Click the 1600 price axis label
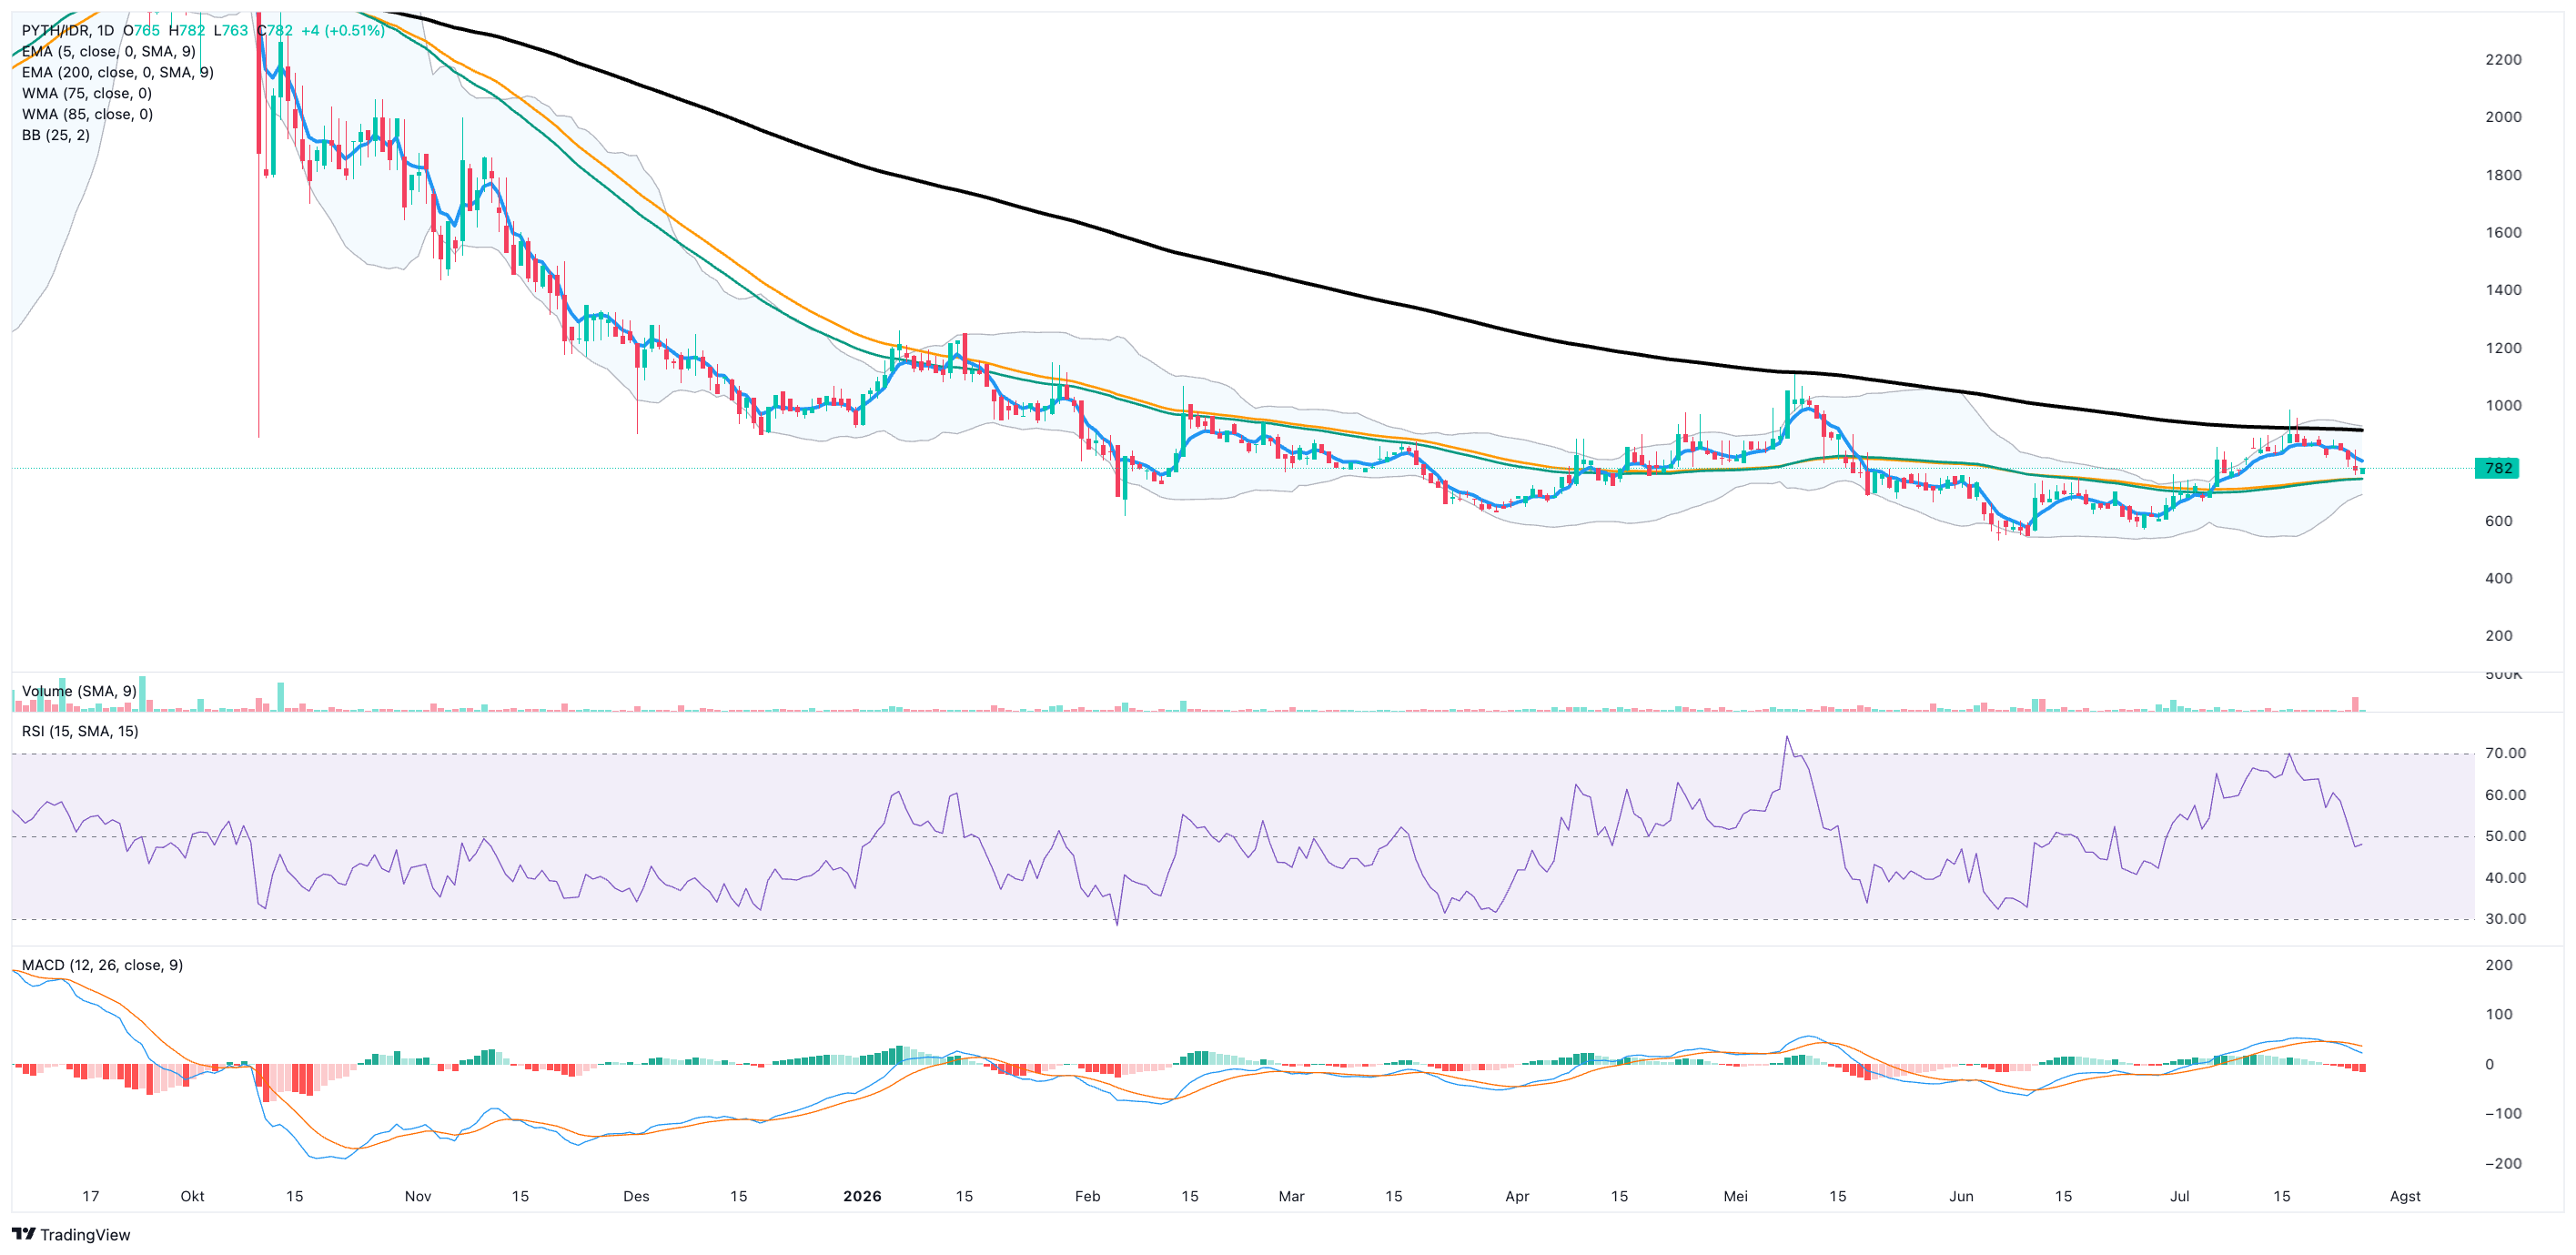The image size is (2576, 1255). [x=2503, y=233]
